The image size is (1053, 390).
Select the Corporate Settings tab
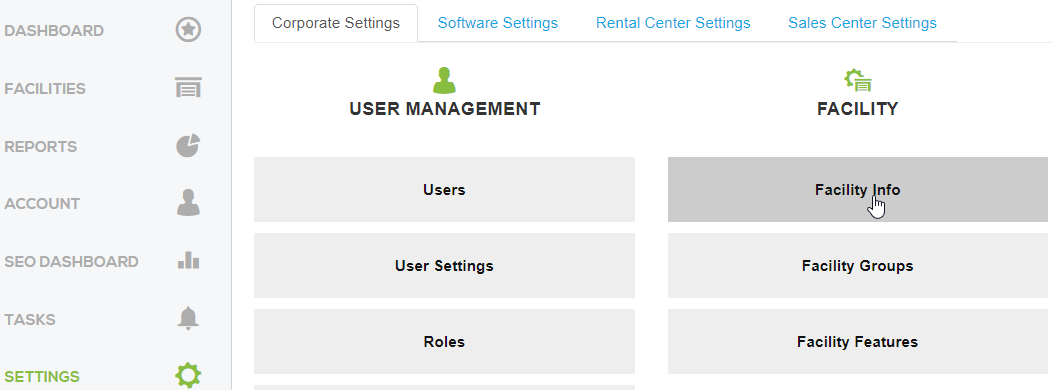pos(336,23)
